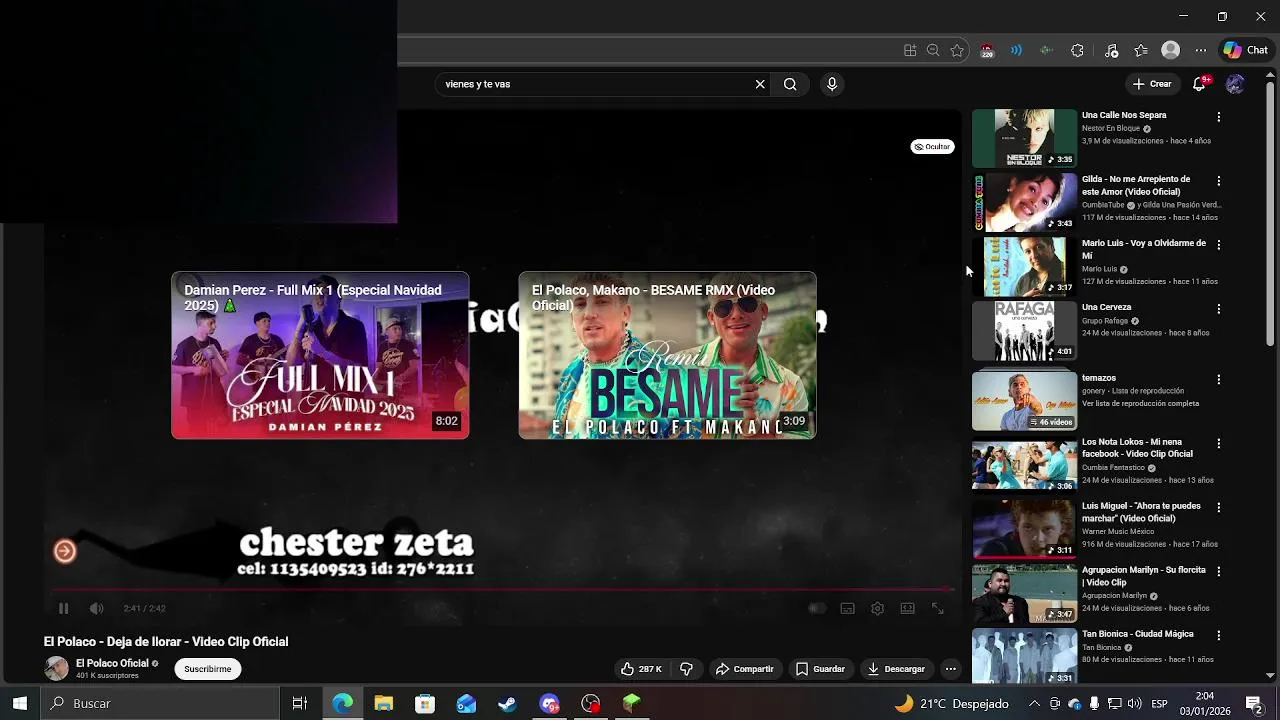Click 'Ver lista de reproducción completa'
The height and width of the screenshot is (720, 1280).
tap(1140, 403)
